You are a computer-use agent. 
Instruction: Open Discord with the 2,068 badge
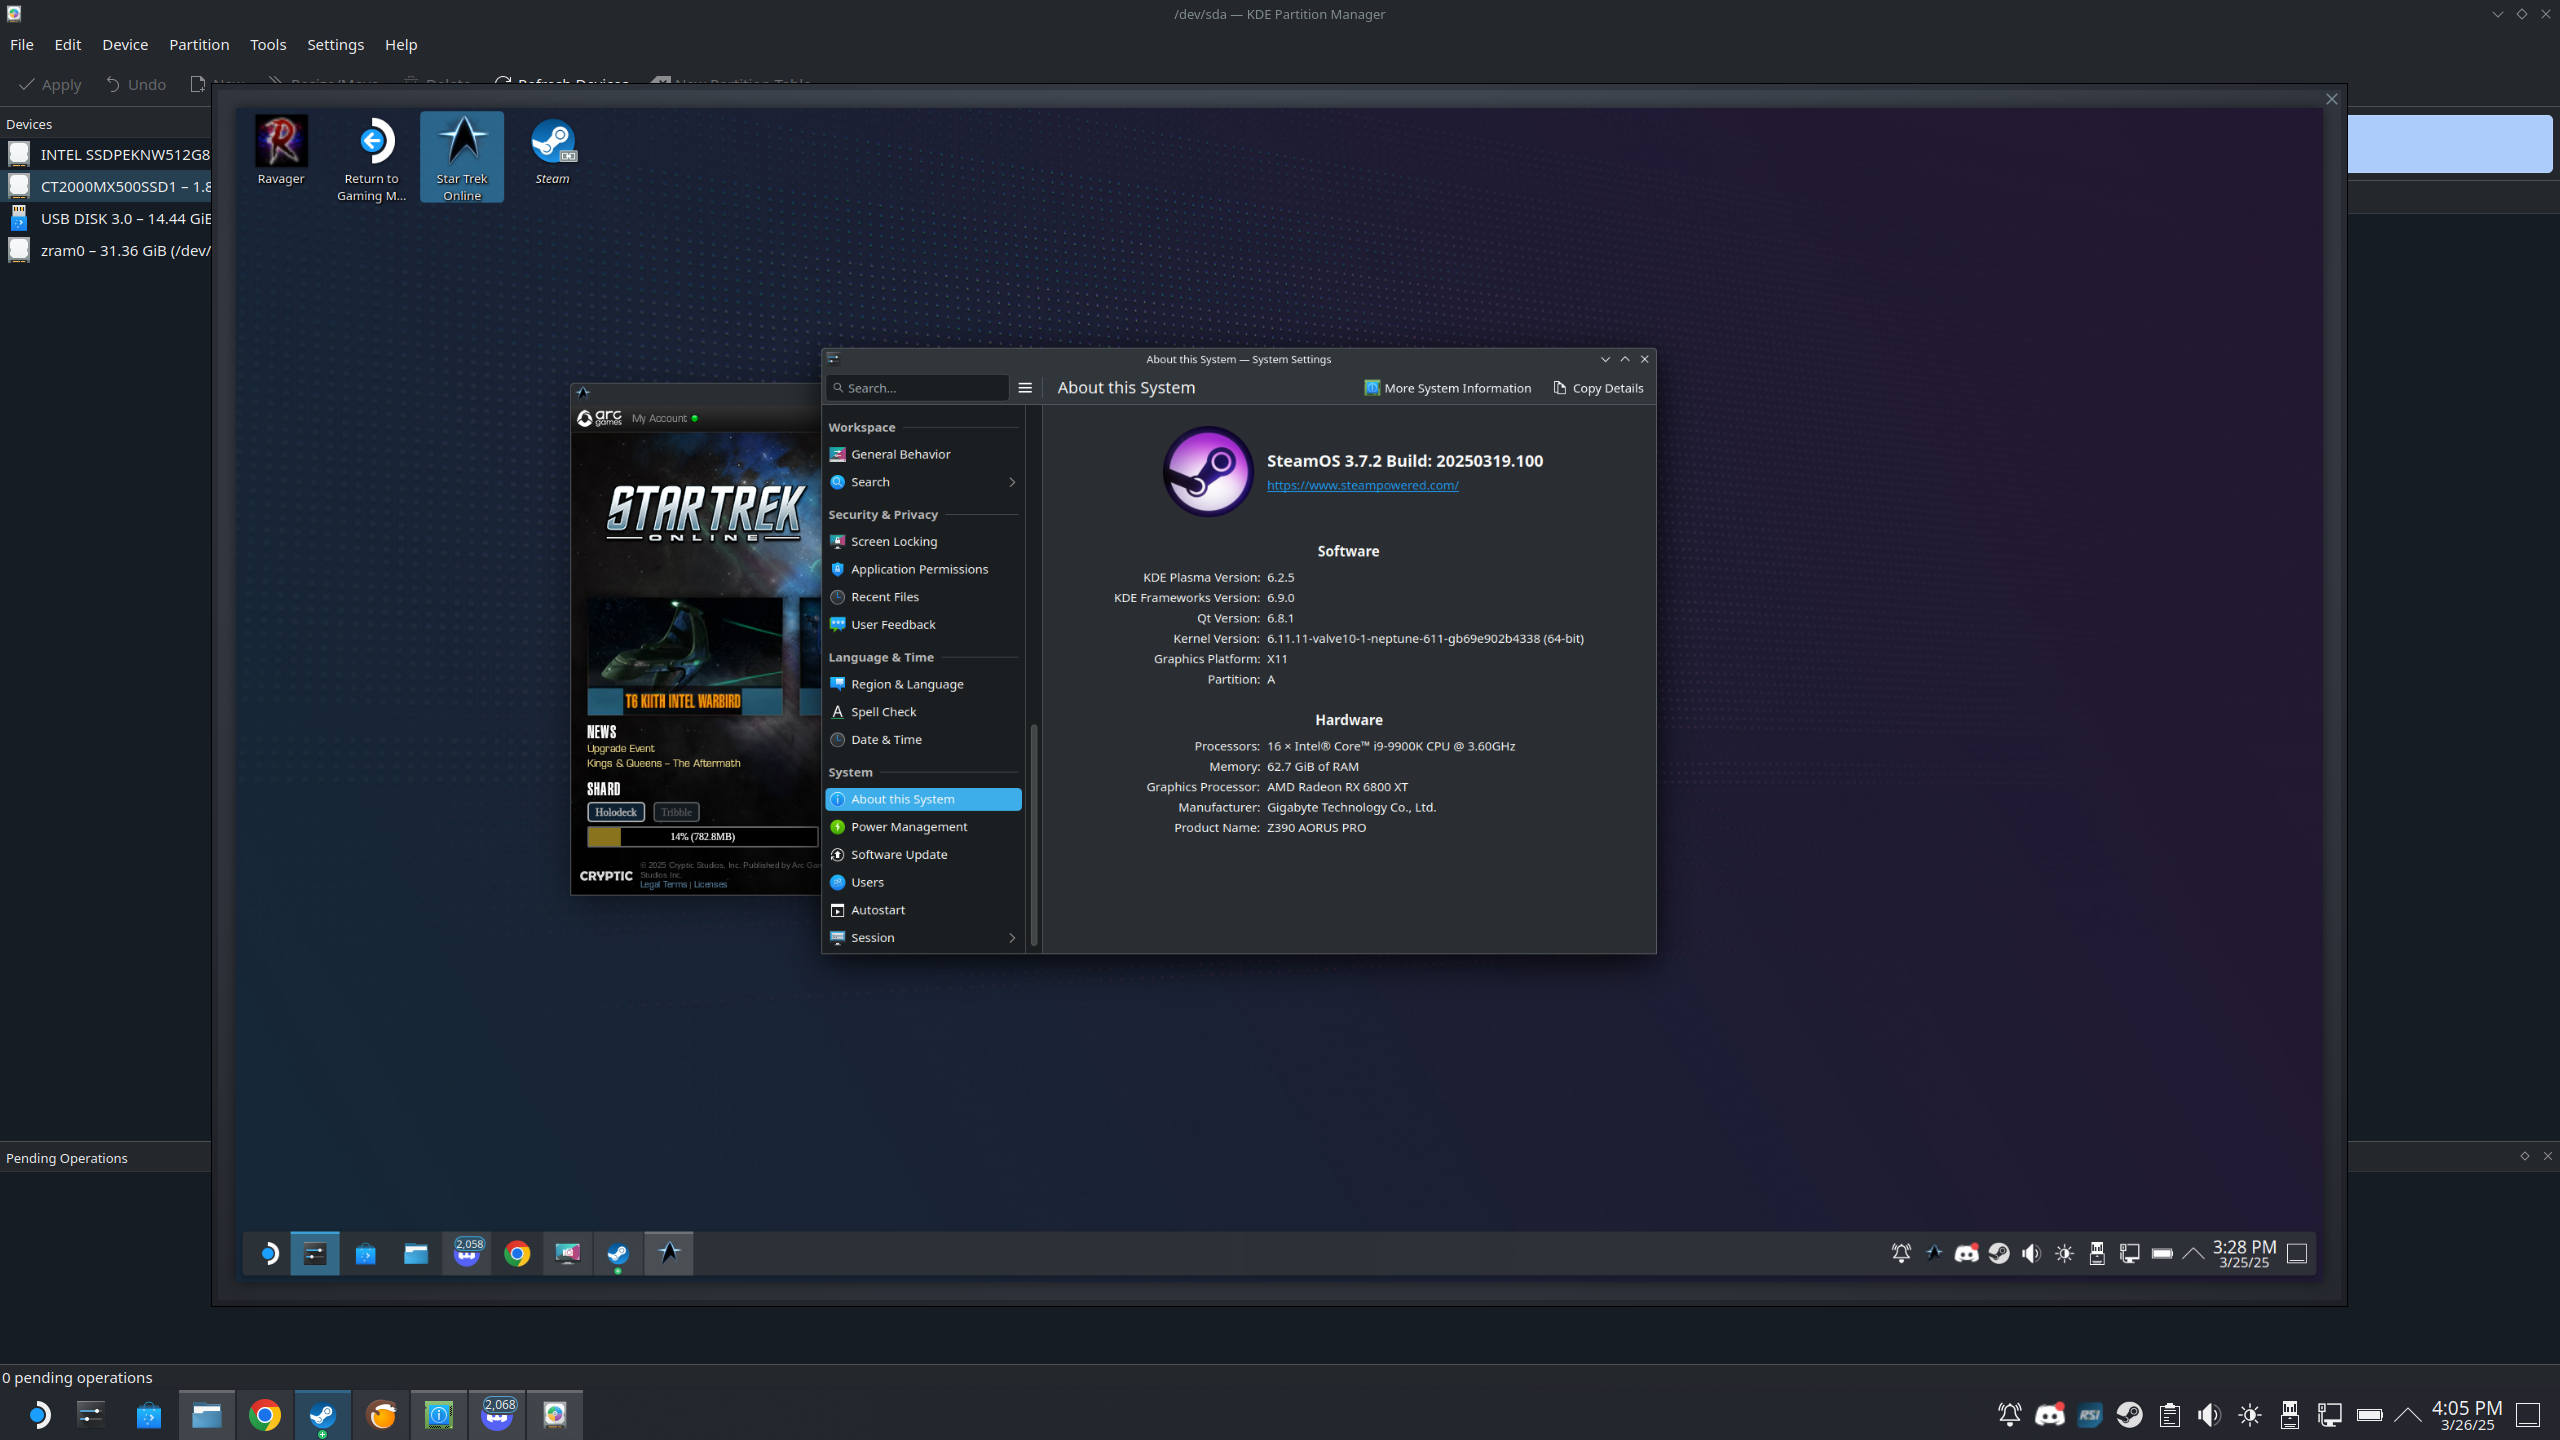497,1415
